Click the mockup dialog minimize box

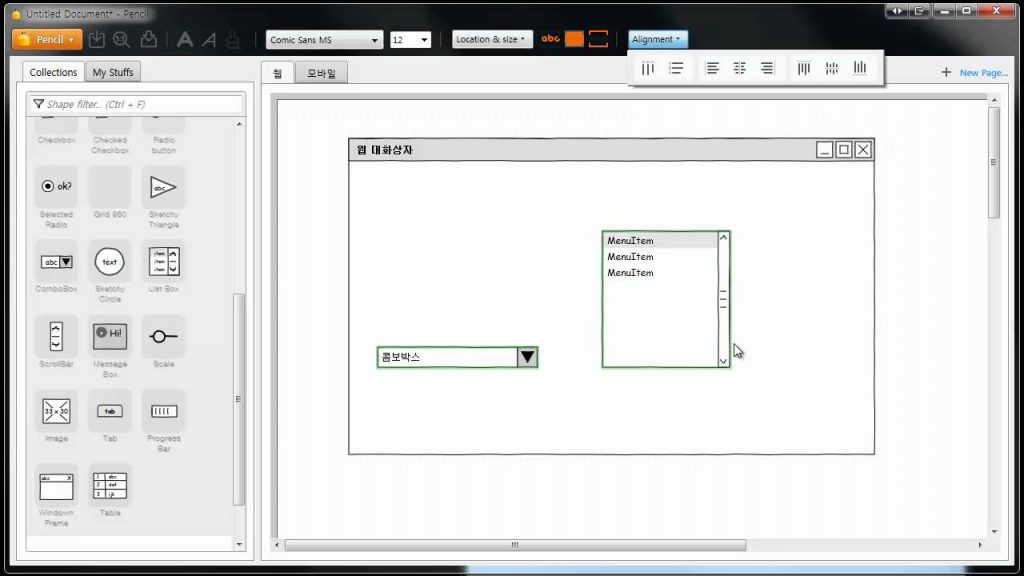824,150
